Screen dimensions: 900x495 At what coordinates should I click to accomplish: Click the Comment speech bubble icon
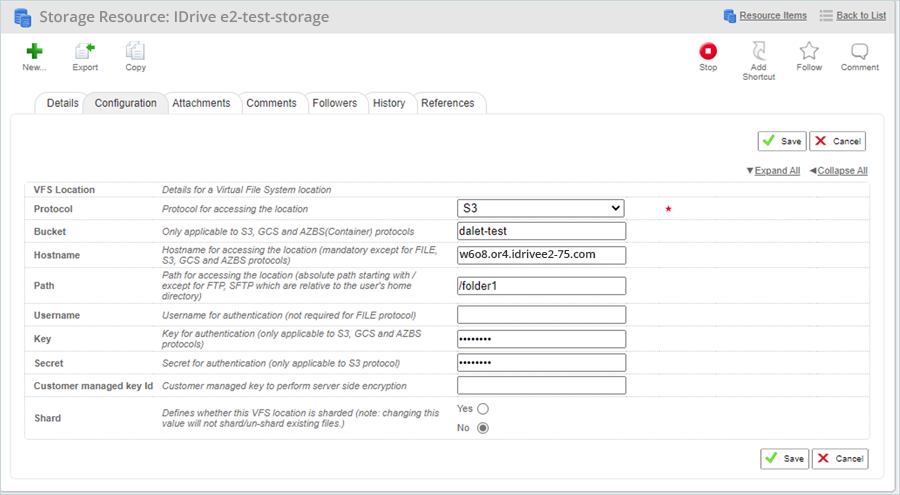click(859, 51)
